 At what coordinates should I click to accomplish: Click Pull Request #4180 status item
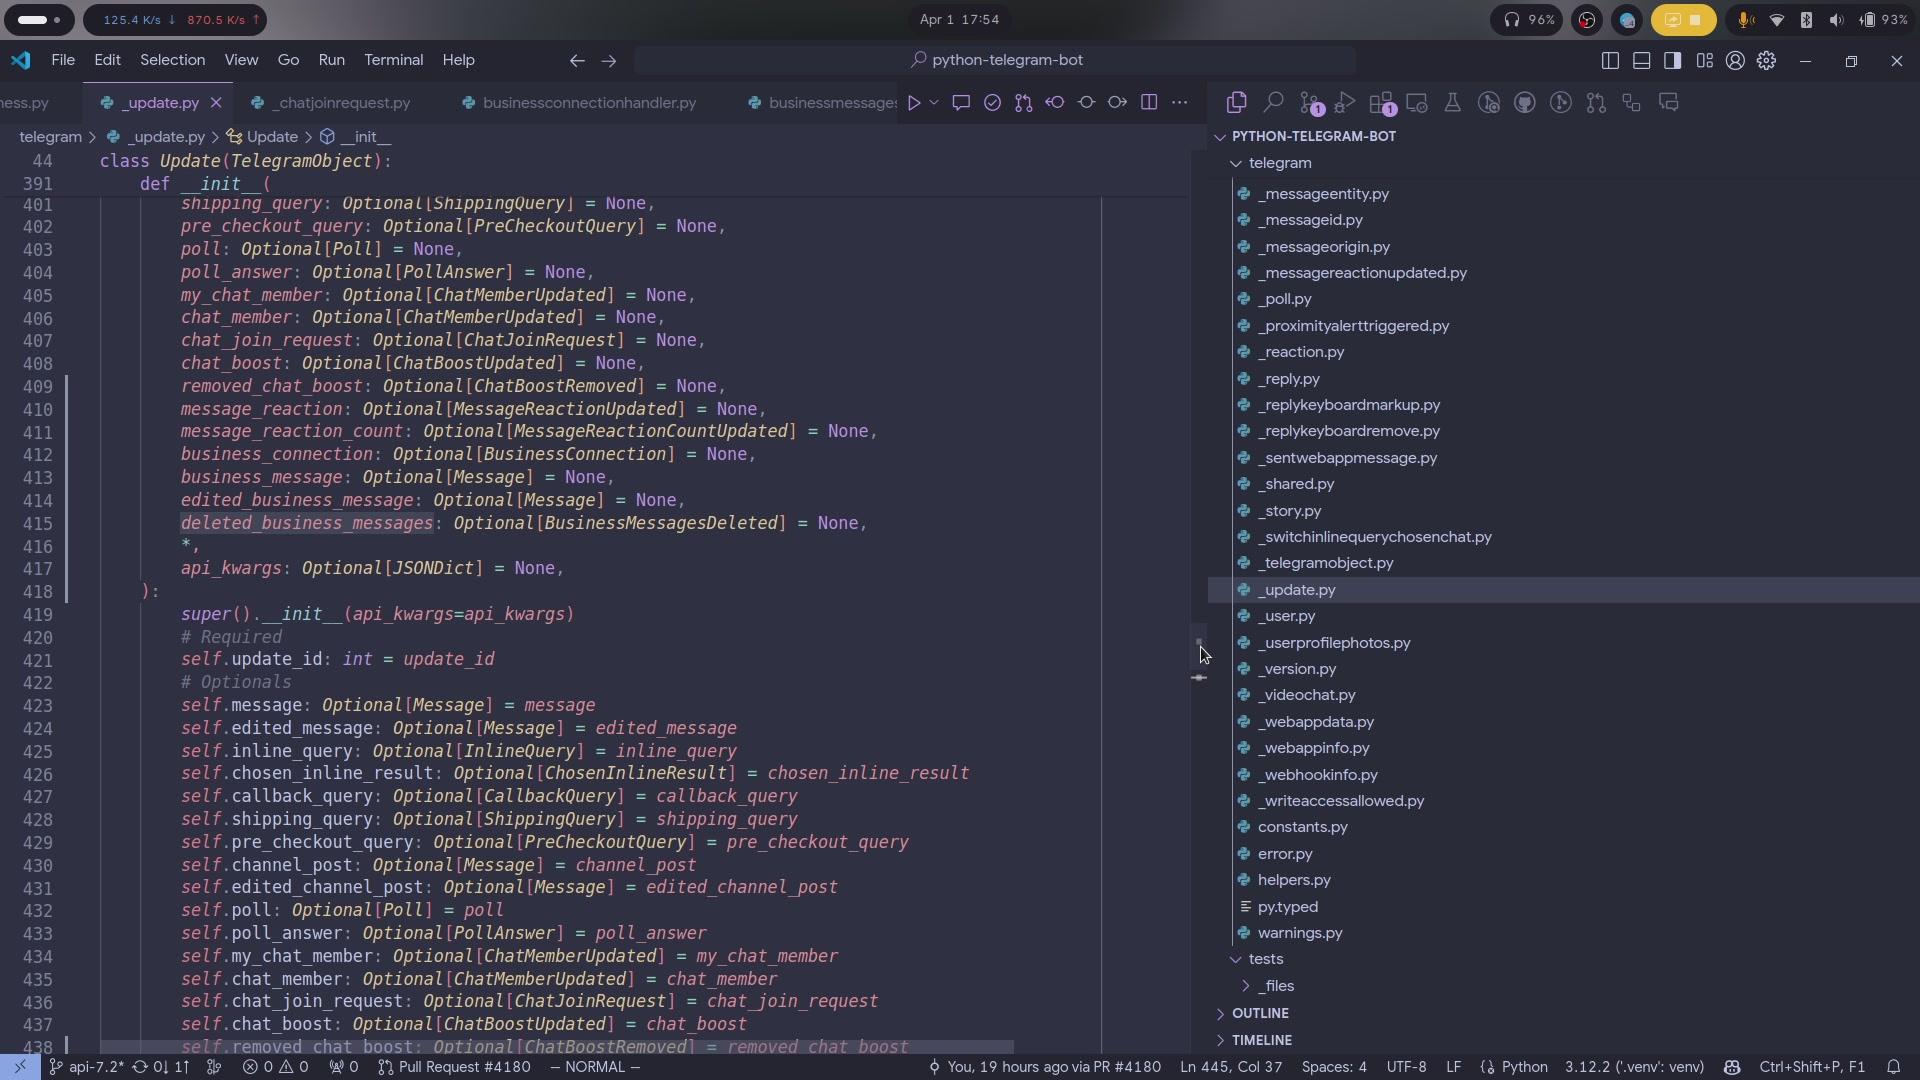[x=454, y=1067]
